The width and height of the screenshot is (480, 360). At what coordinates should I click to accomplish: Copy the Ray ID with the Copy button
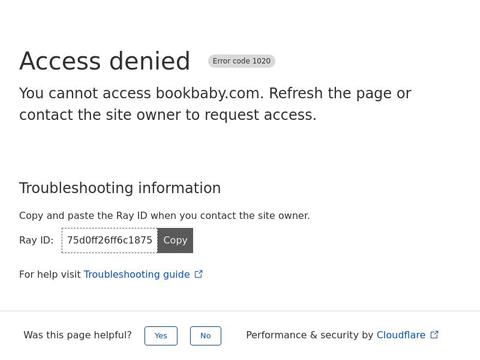175,240
